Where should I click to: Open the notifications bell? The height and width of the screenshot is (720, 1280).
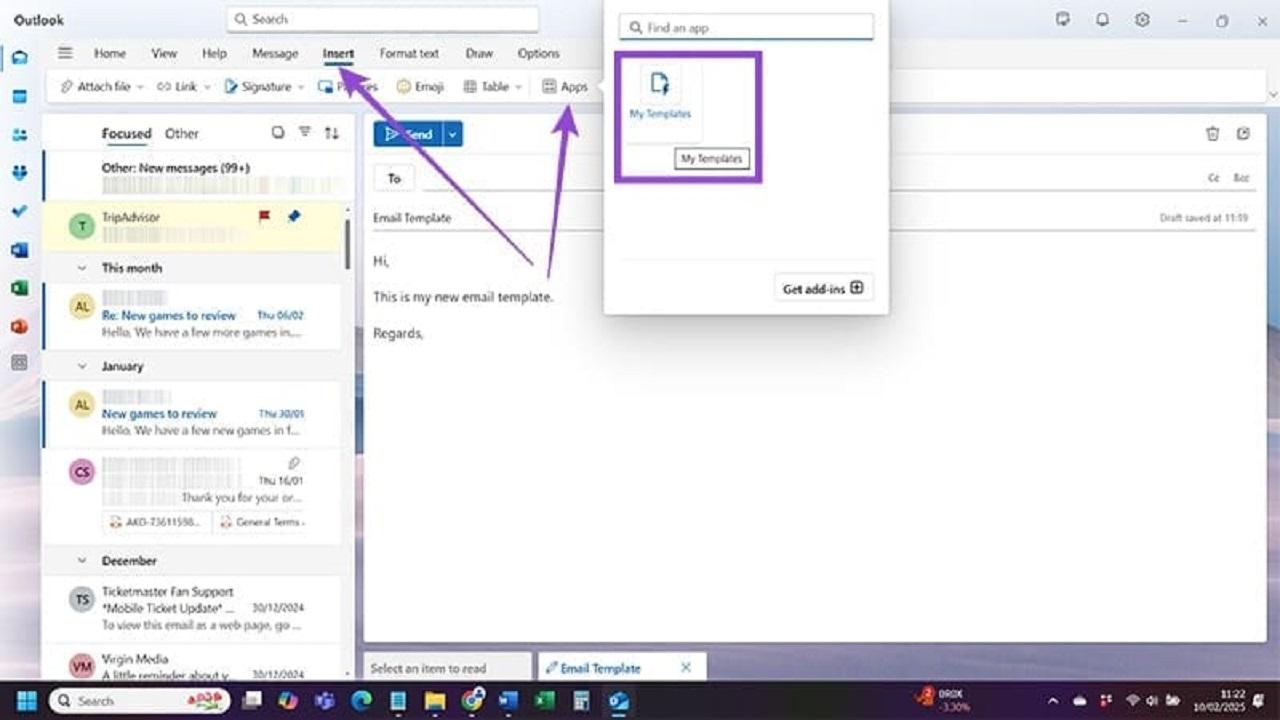pyautogui.click(x=1102, y=20)
